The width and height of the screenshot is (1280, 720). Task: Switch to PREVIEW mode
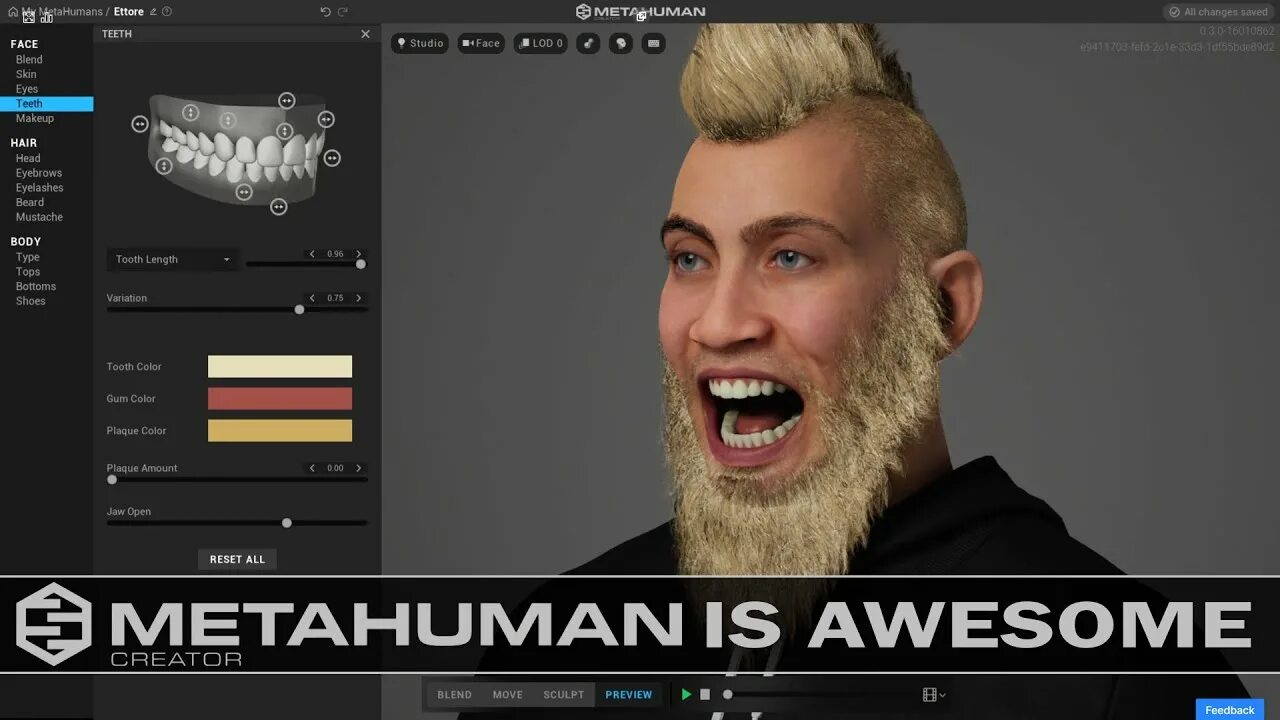point(629,695)
